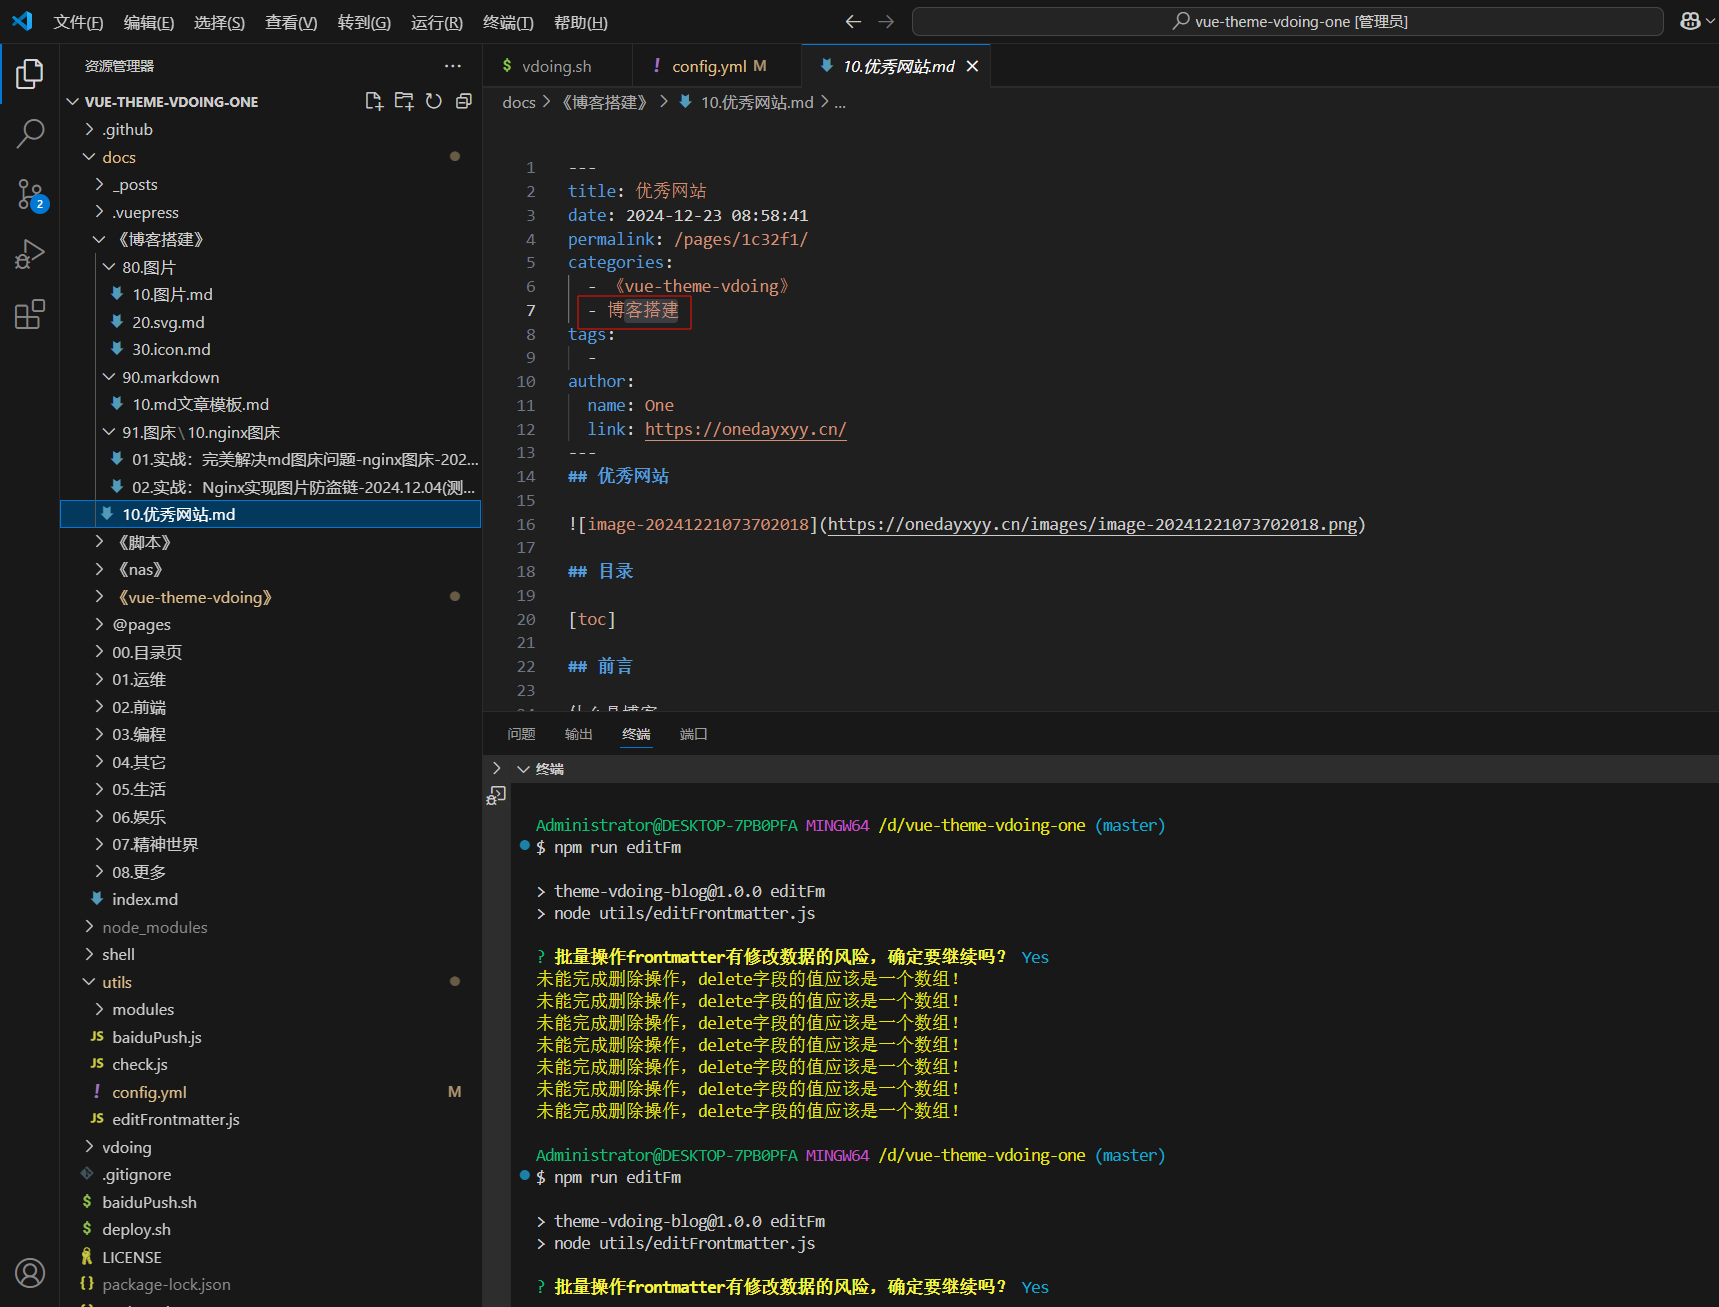Click the https://onedayxyy.cn/ author link
Screen dimensions: 1719x1307
pyautogui.click(x=745, y=429)
